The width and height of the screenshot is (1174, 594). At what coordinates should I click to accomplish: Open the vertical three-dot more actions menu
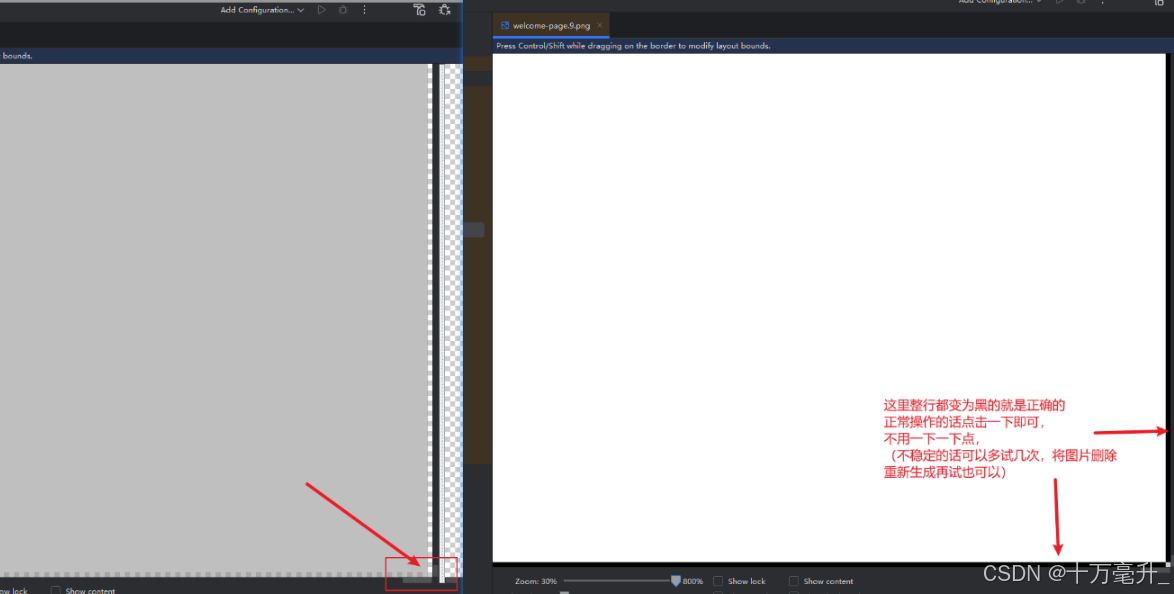click(x=365, y=10)
